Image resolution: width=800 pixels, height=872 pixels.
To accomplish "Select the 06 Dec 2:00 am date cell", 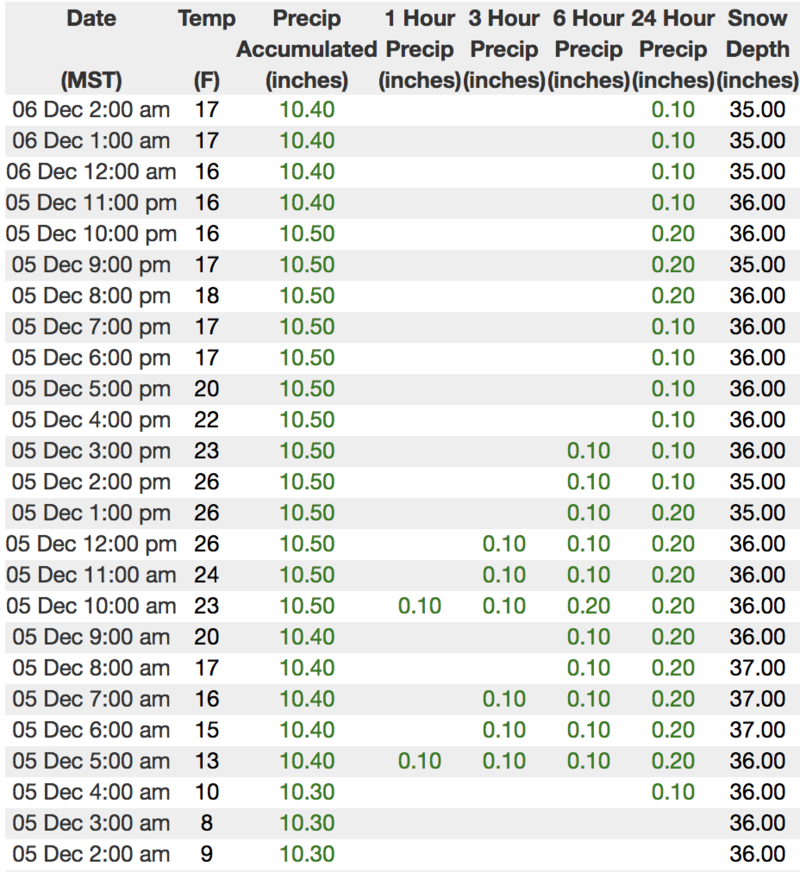I will [88, 110].
